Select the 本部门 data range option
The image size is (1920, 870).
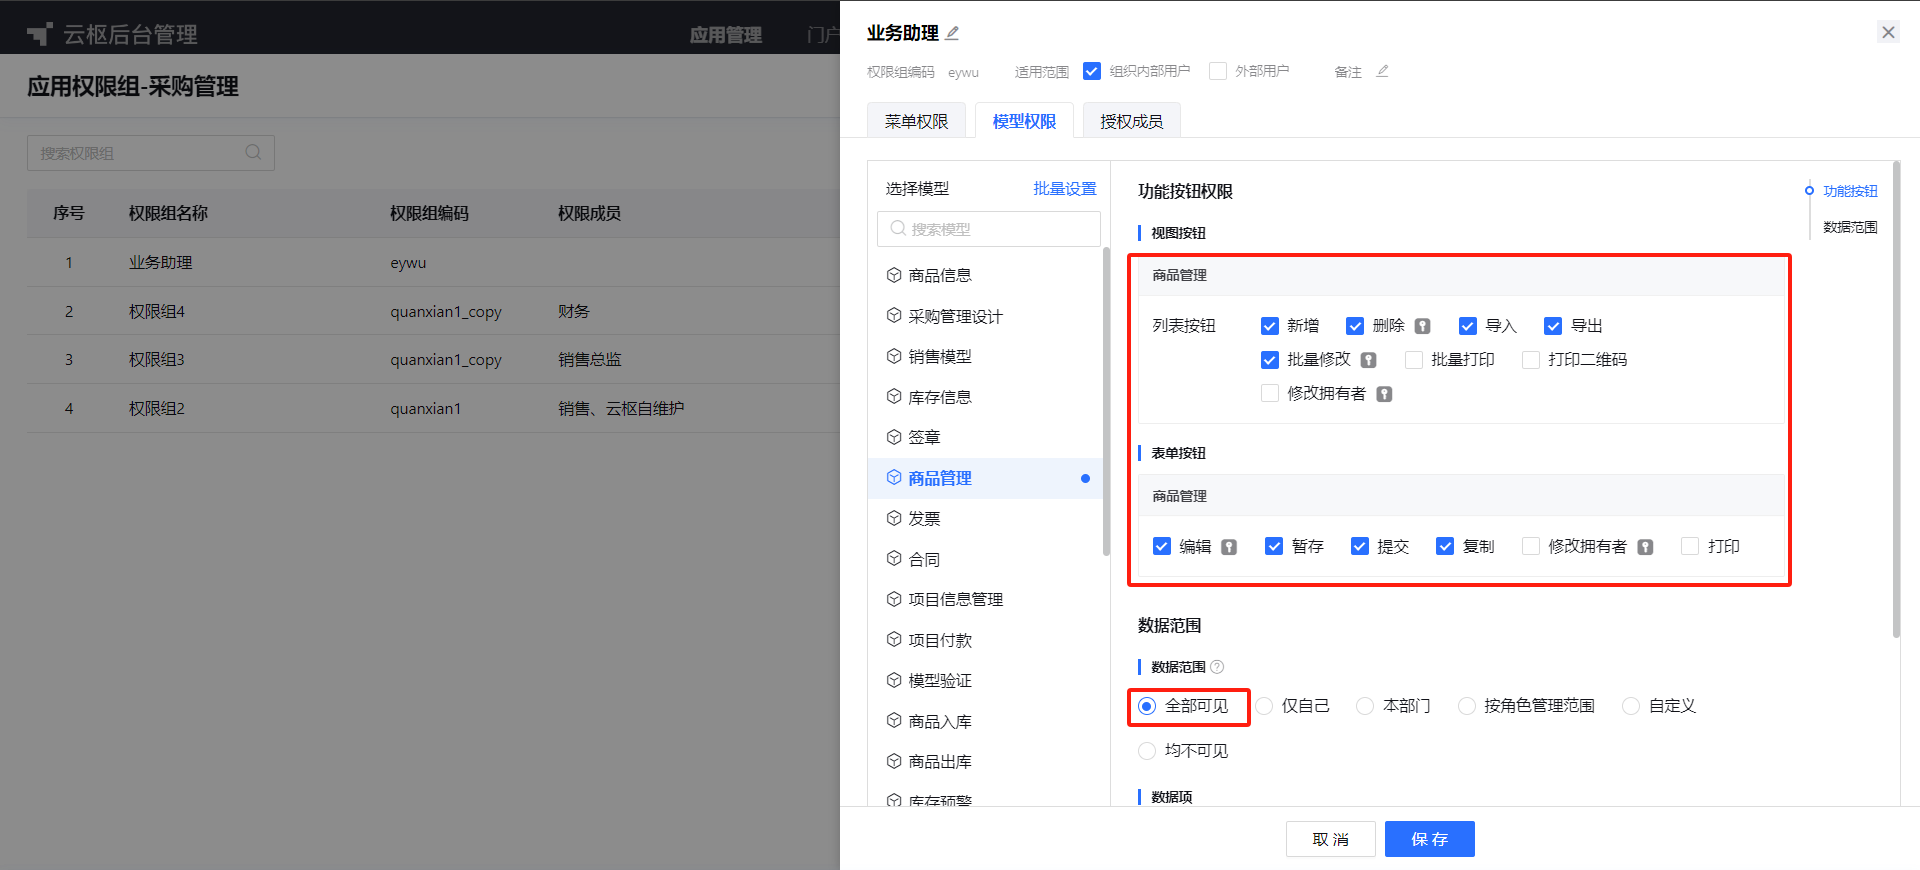click(1365, 706)
